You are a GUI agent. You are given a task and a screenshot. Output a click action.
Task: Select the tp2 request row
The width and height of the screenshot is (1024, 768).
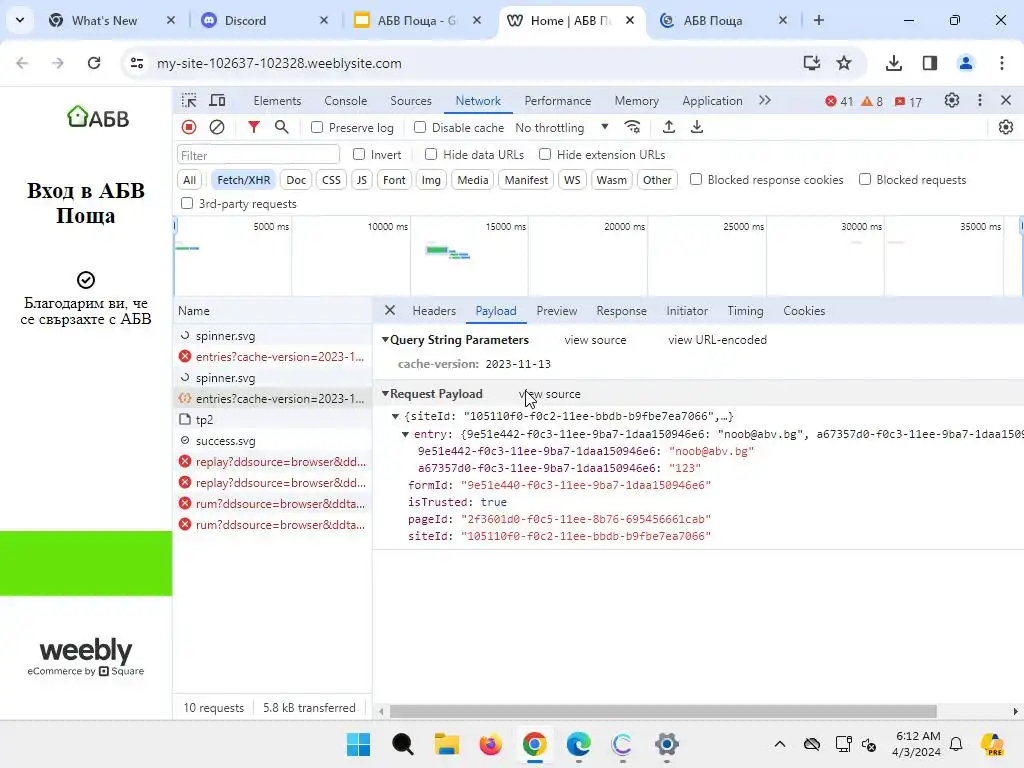[x=272, y=419]
